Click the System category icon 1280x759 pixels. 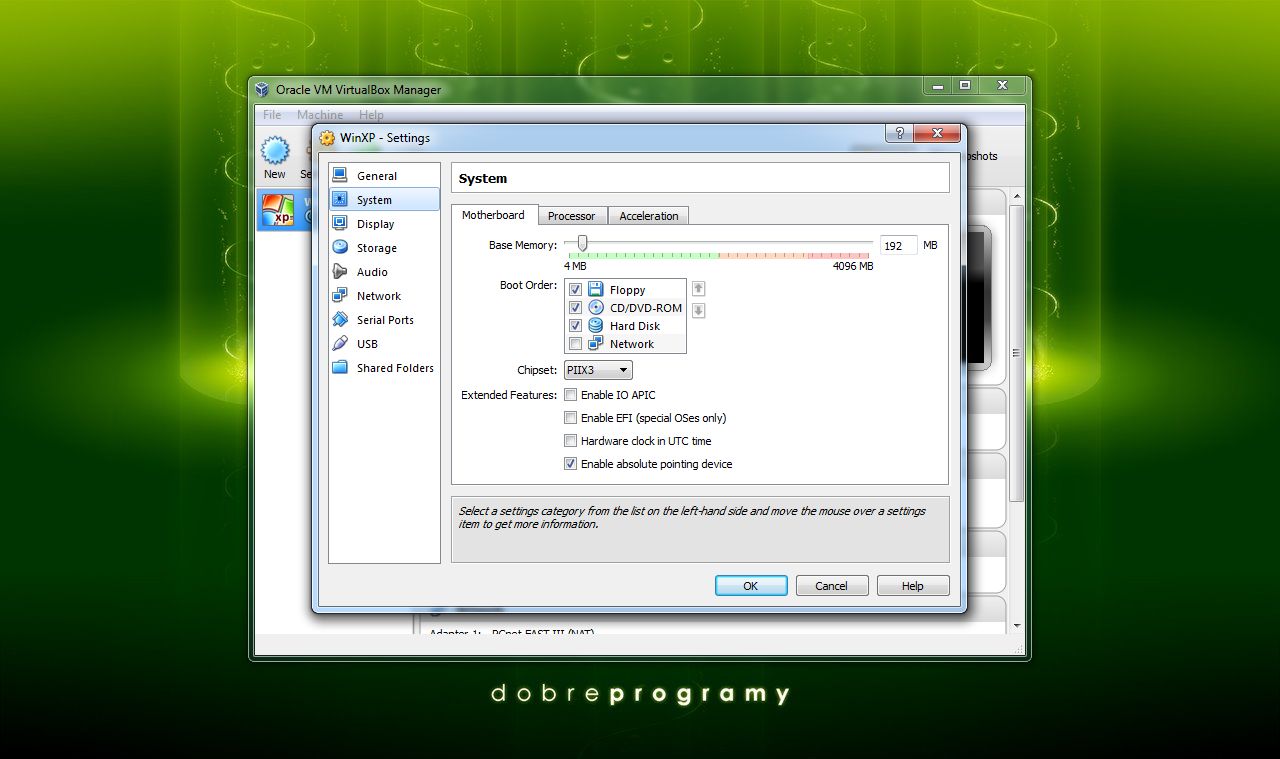click(340, 199)
